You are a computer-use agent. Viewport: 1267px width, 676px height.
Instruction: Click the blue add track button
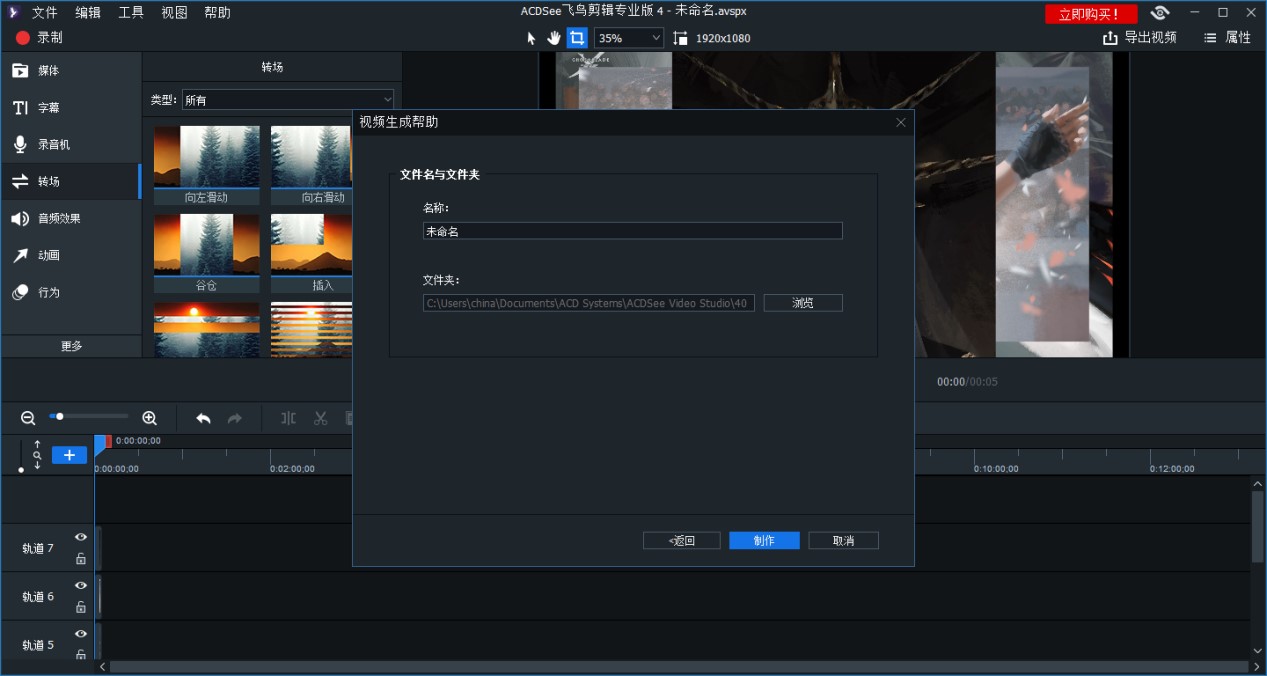click(69, 455)
